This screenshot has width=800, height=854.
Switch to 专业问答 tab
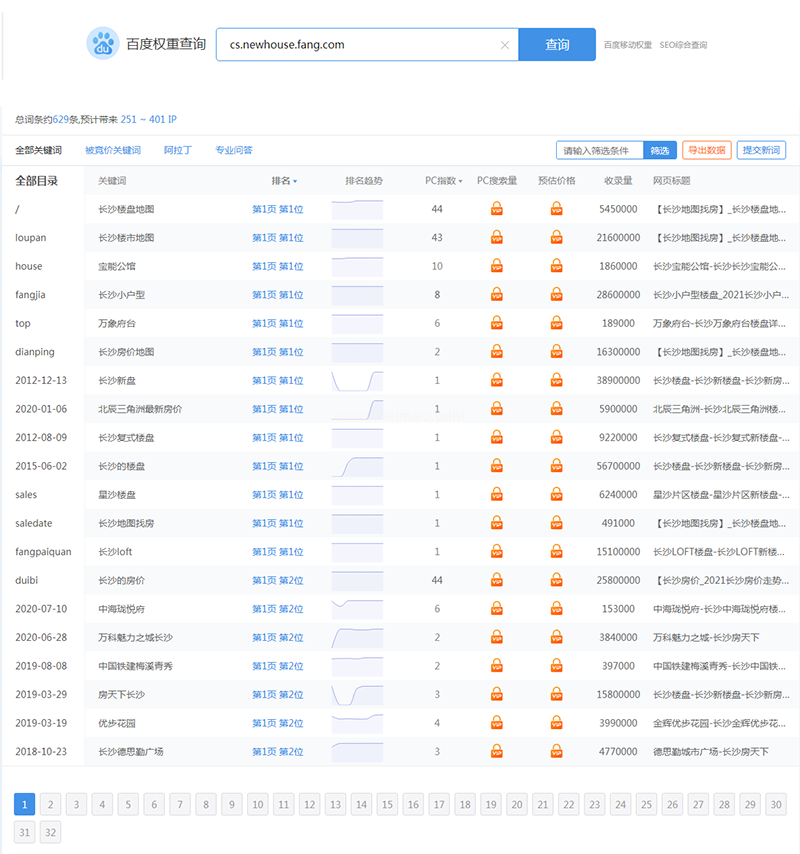point(234,151)
